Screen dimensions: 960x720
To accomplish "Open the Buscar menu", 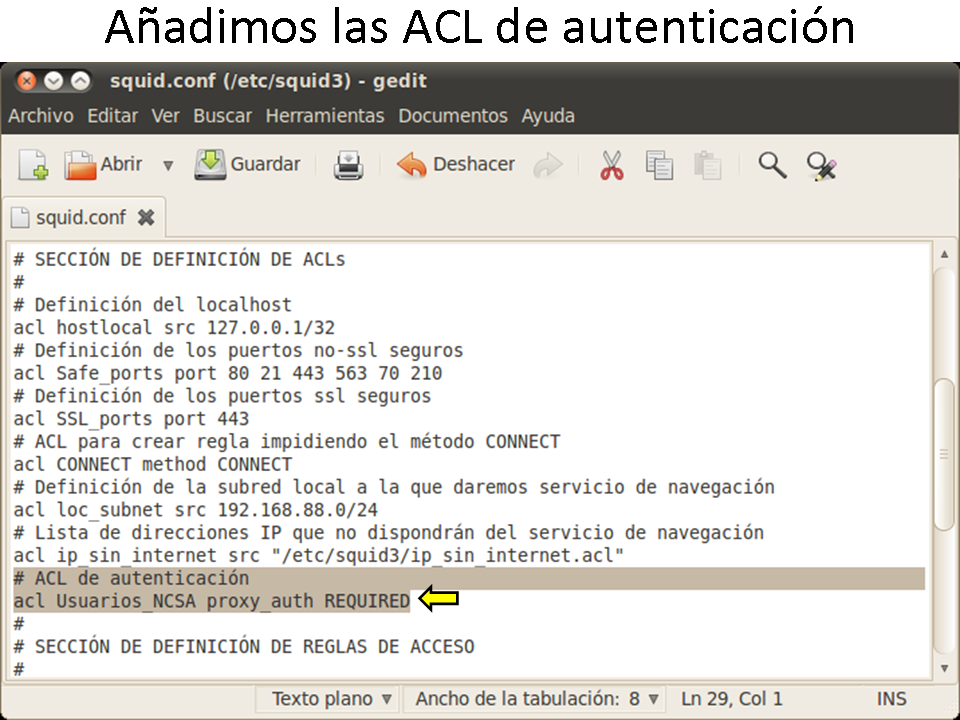I will pos(223,116).
